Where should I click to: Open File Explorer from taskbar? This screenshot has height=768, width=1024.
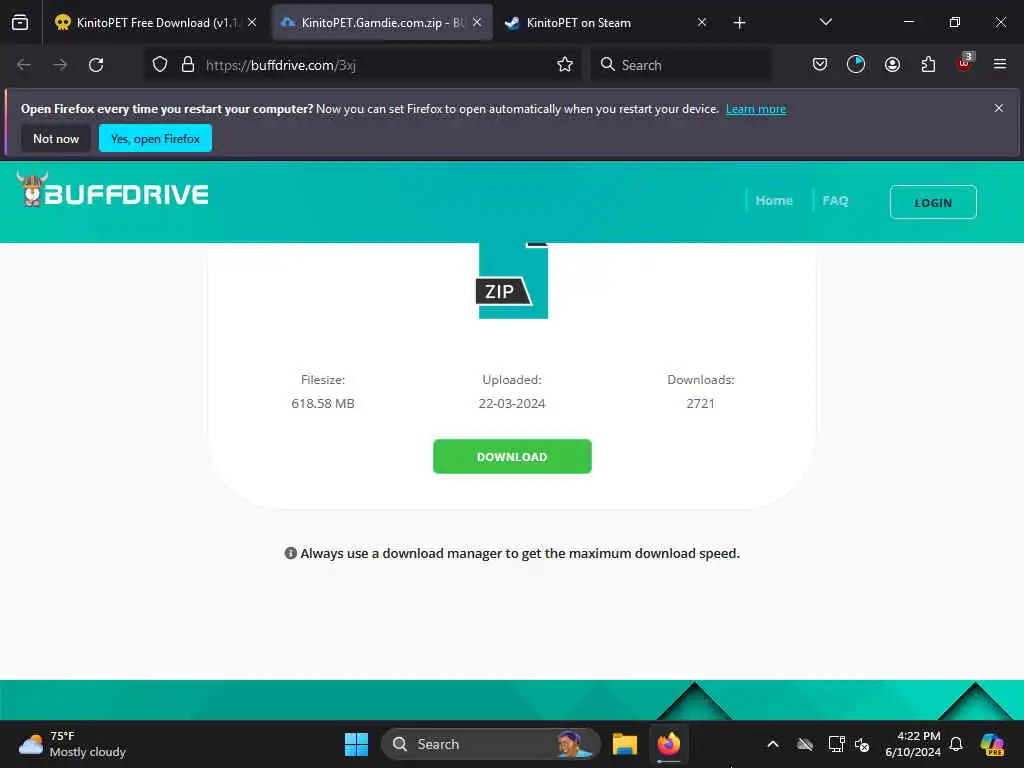624,744
